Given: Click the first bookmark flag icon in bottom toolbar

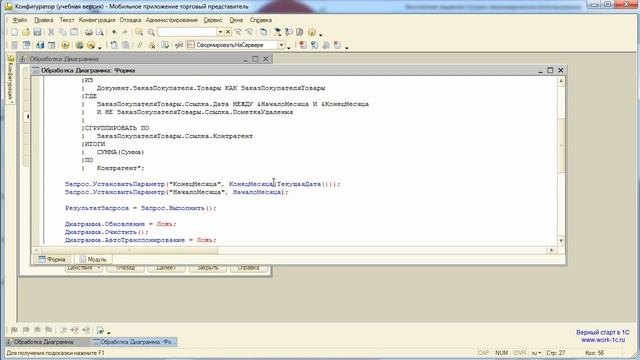Looking at the screenshot, I should tap(14, 330).
